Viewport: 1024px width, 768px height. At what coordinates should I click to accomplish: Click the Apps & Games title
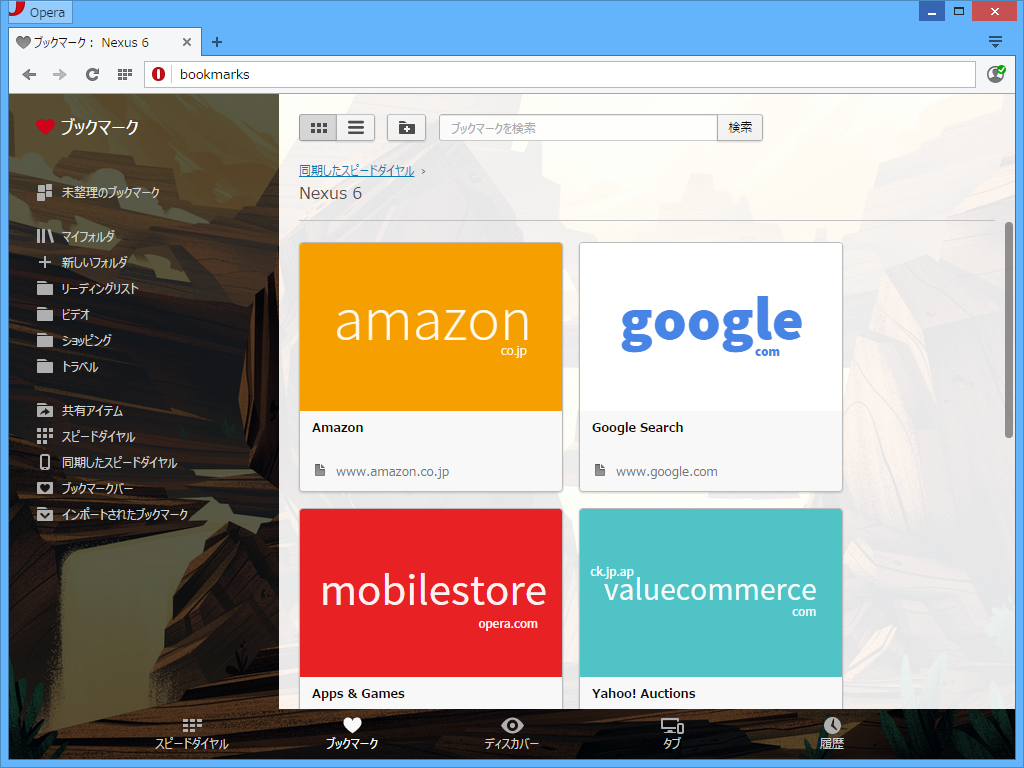tap(358, 694)
